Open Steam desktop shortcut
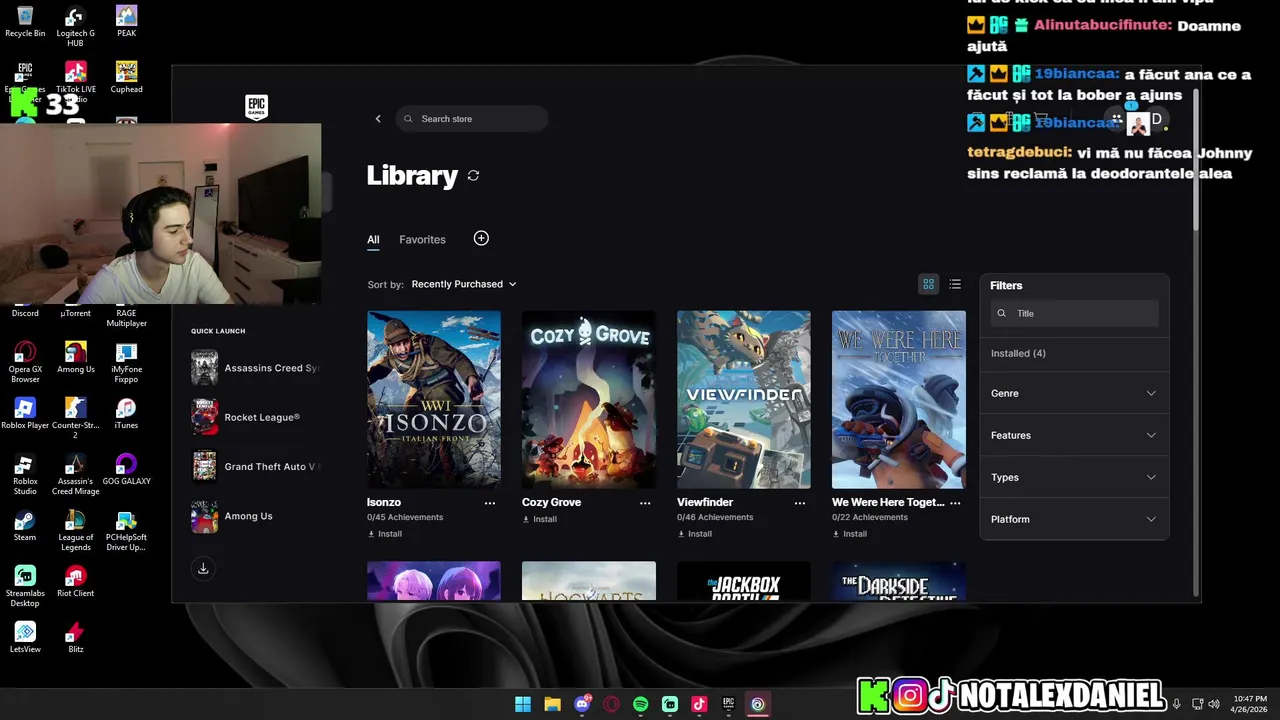Viewport: 1280px width, 720px height. pos(24,526)
